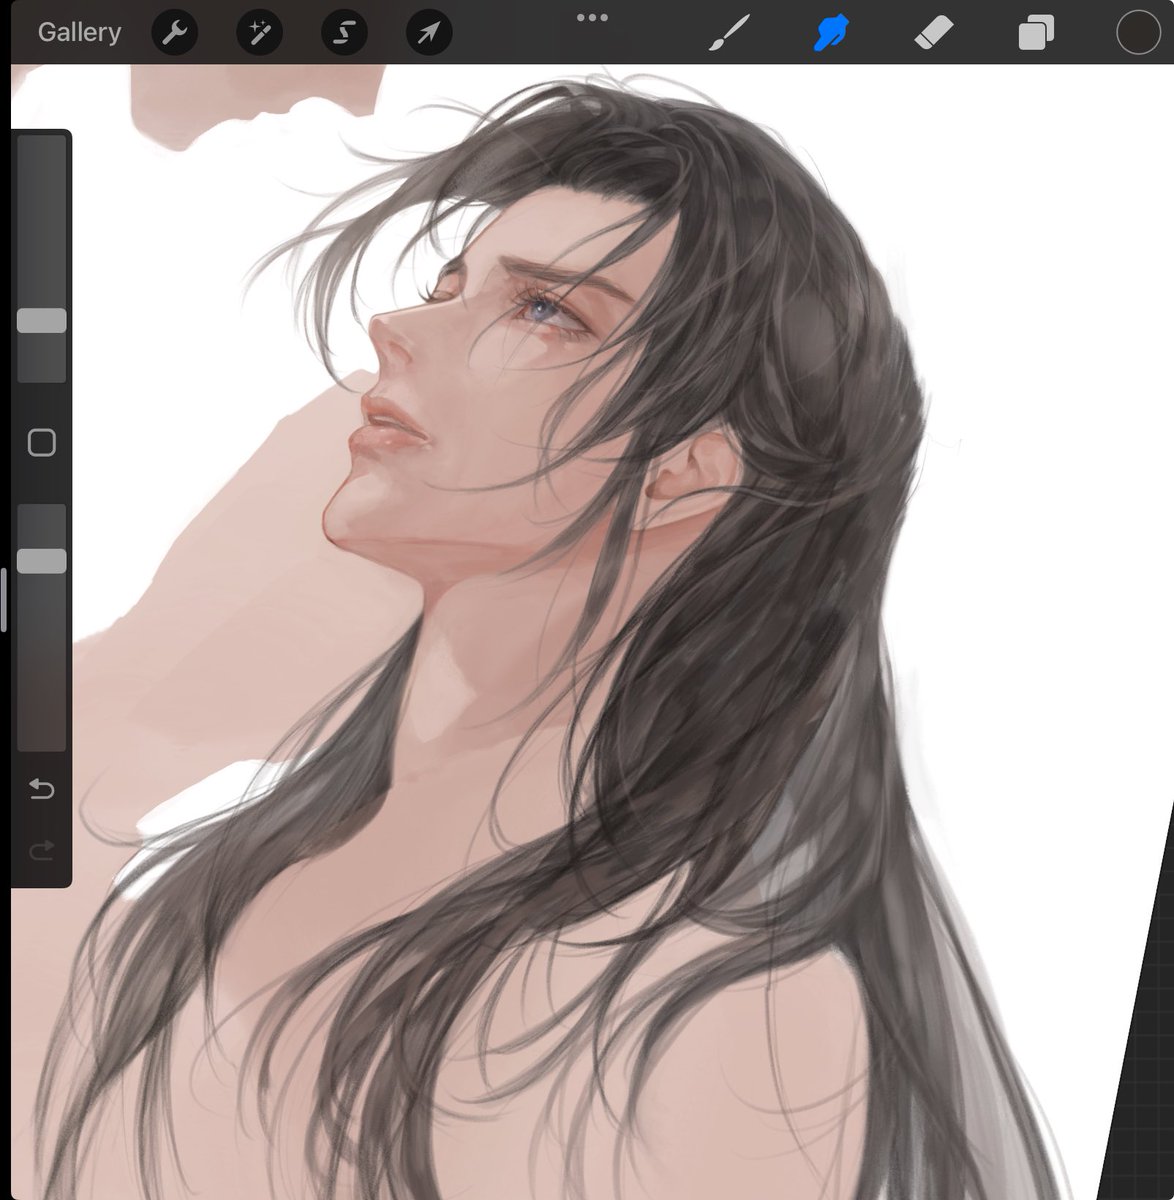Open the Layers panel

(1036, 33)
